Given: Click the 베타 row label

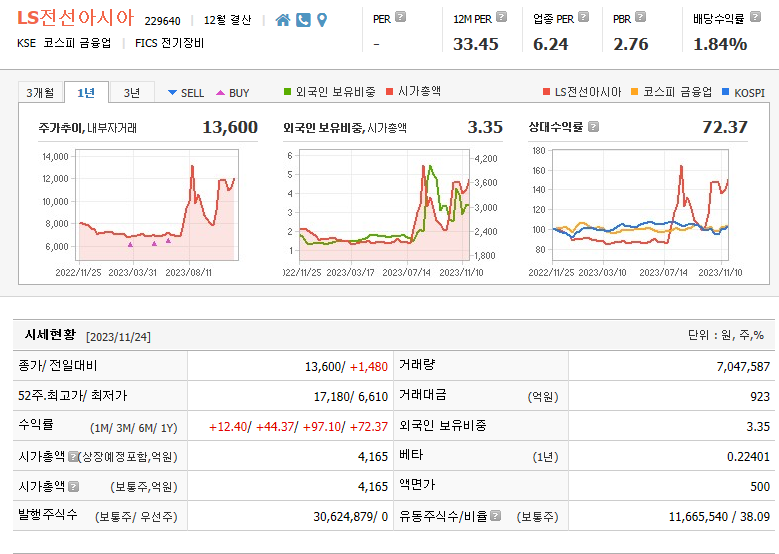Looking at the screenshot, I should click(x=411, y=455).
